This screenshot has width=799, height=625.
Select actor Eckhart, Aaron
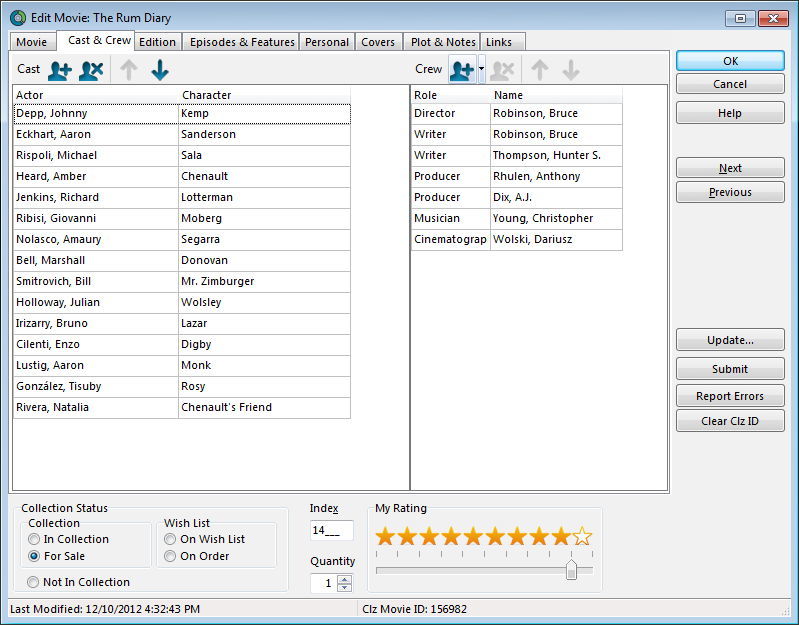[96, 134]
